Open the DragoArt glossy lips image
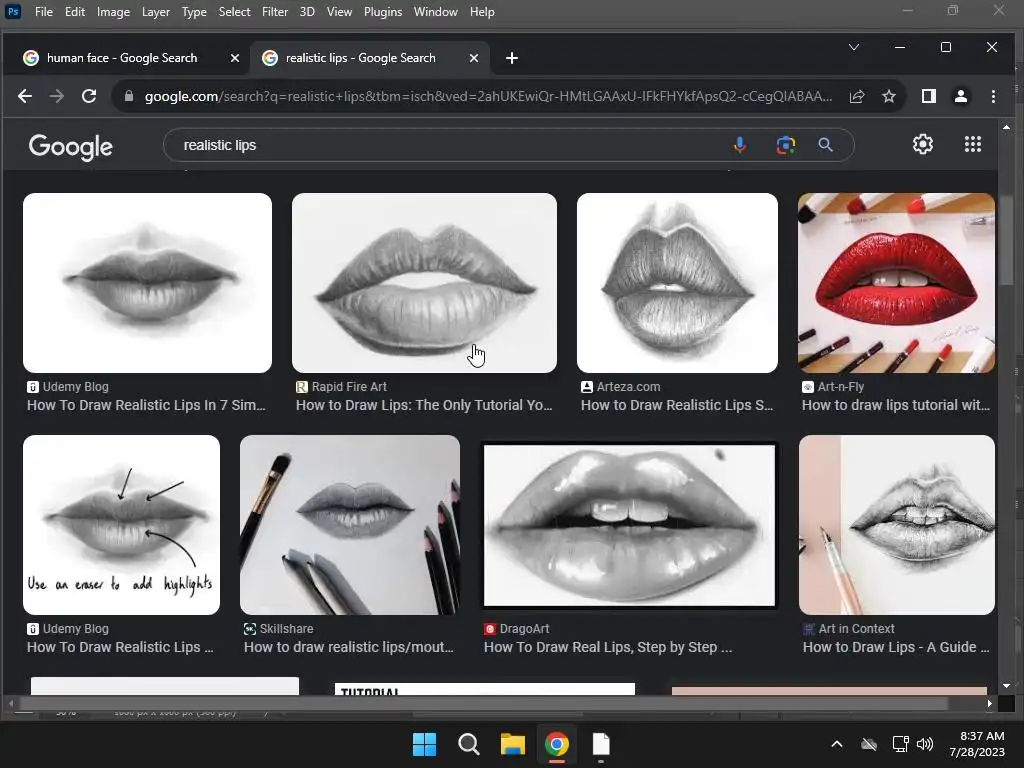1024x768 pixels. 630,525
